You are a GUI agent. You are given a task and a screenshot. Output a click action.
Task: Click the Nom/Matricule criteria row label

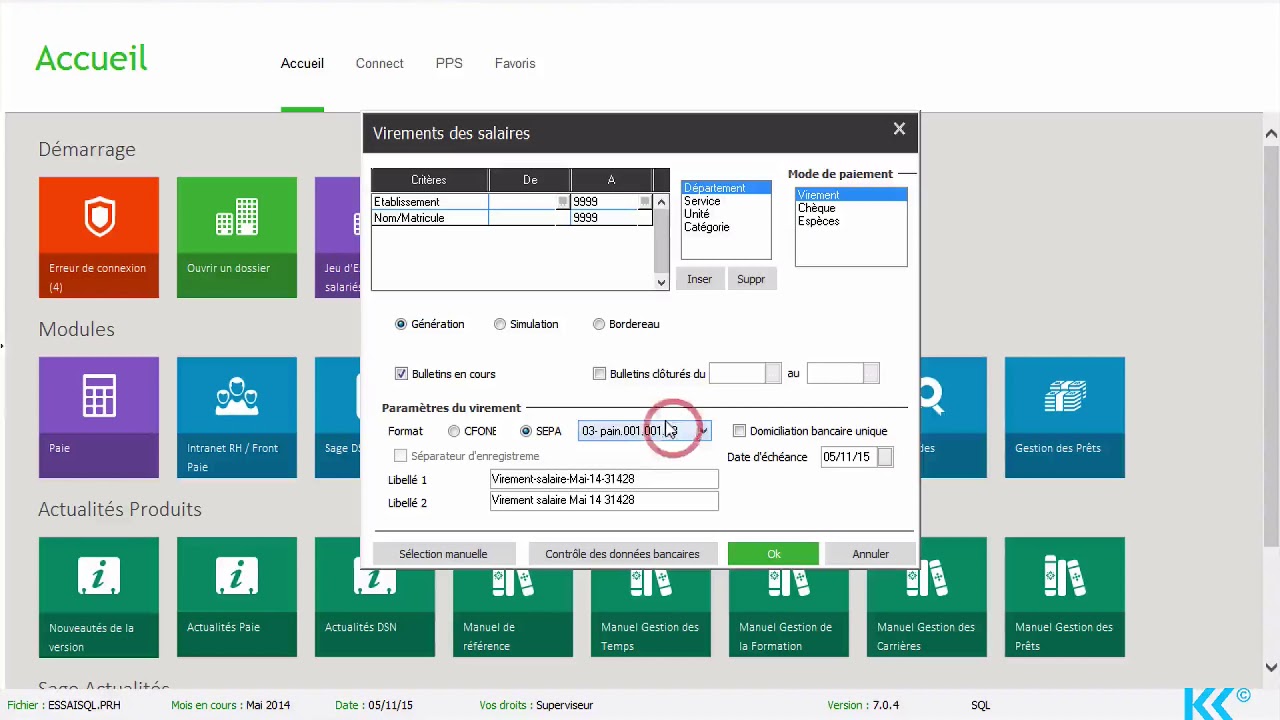click(x=430, y=218)
